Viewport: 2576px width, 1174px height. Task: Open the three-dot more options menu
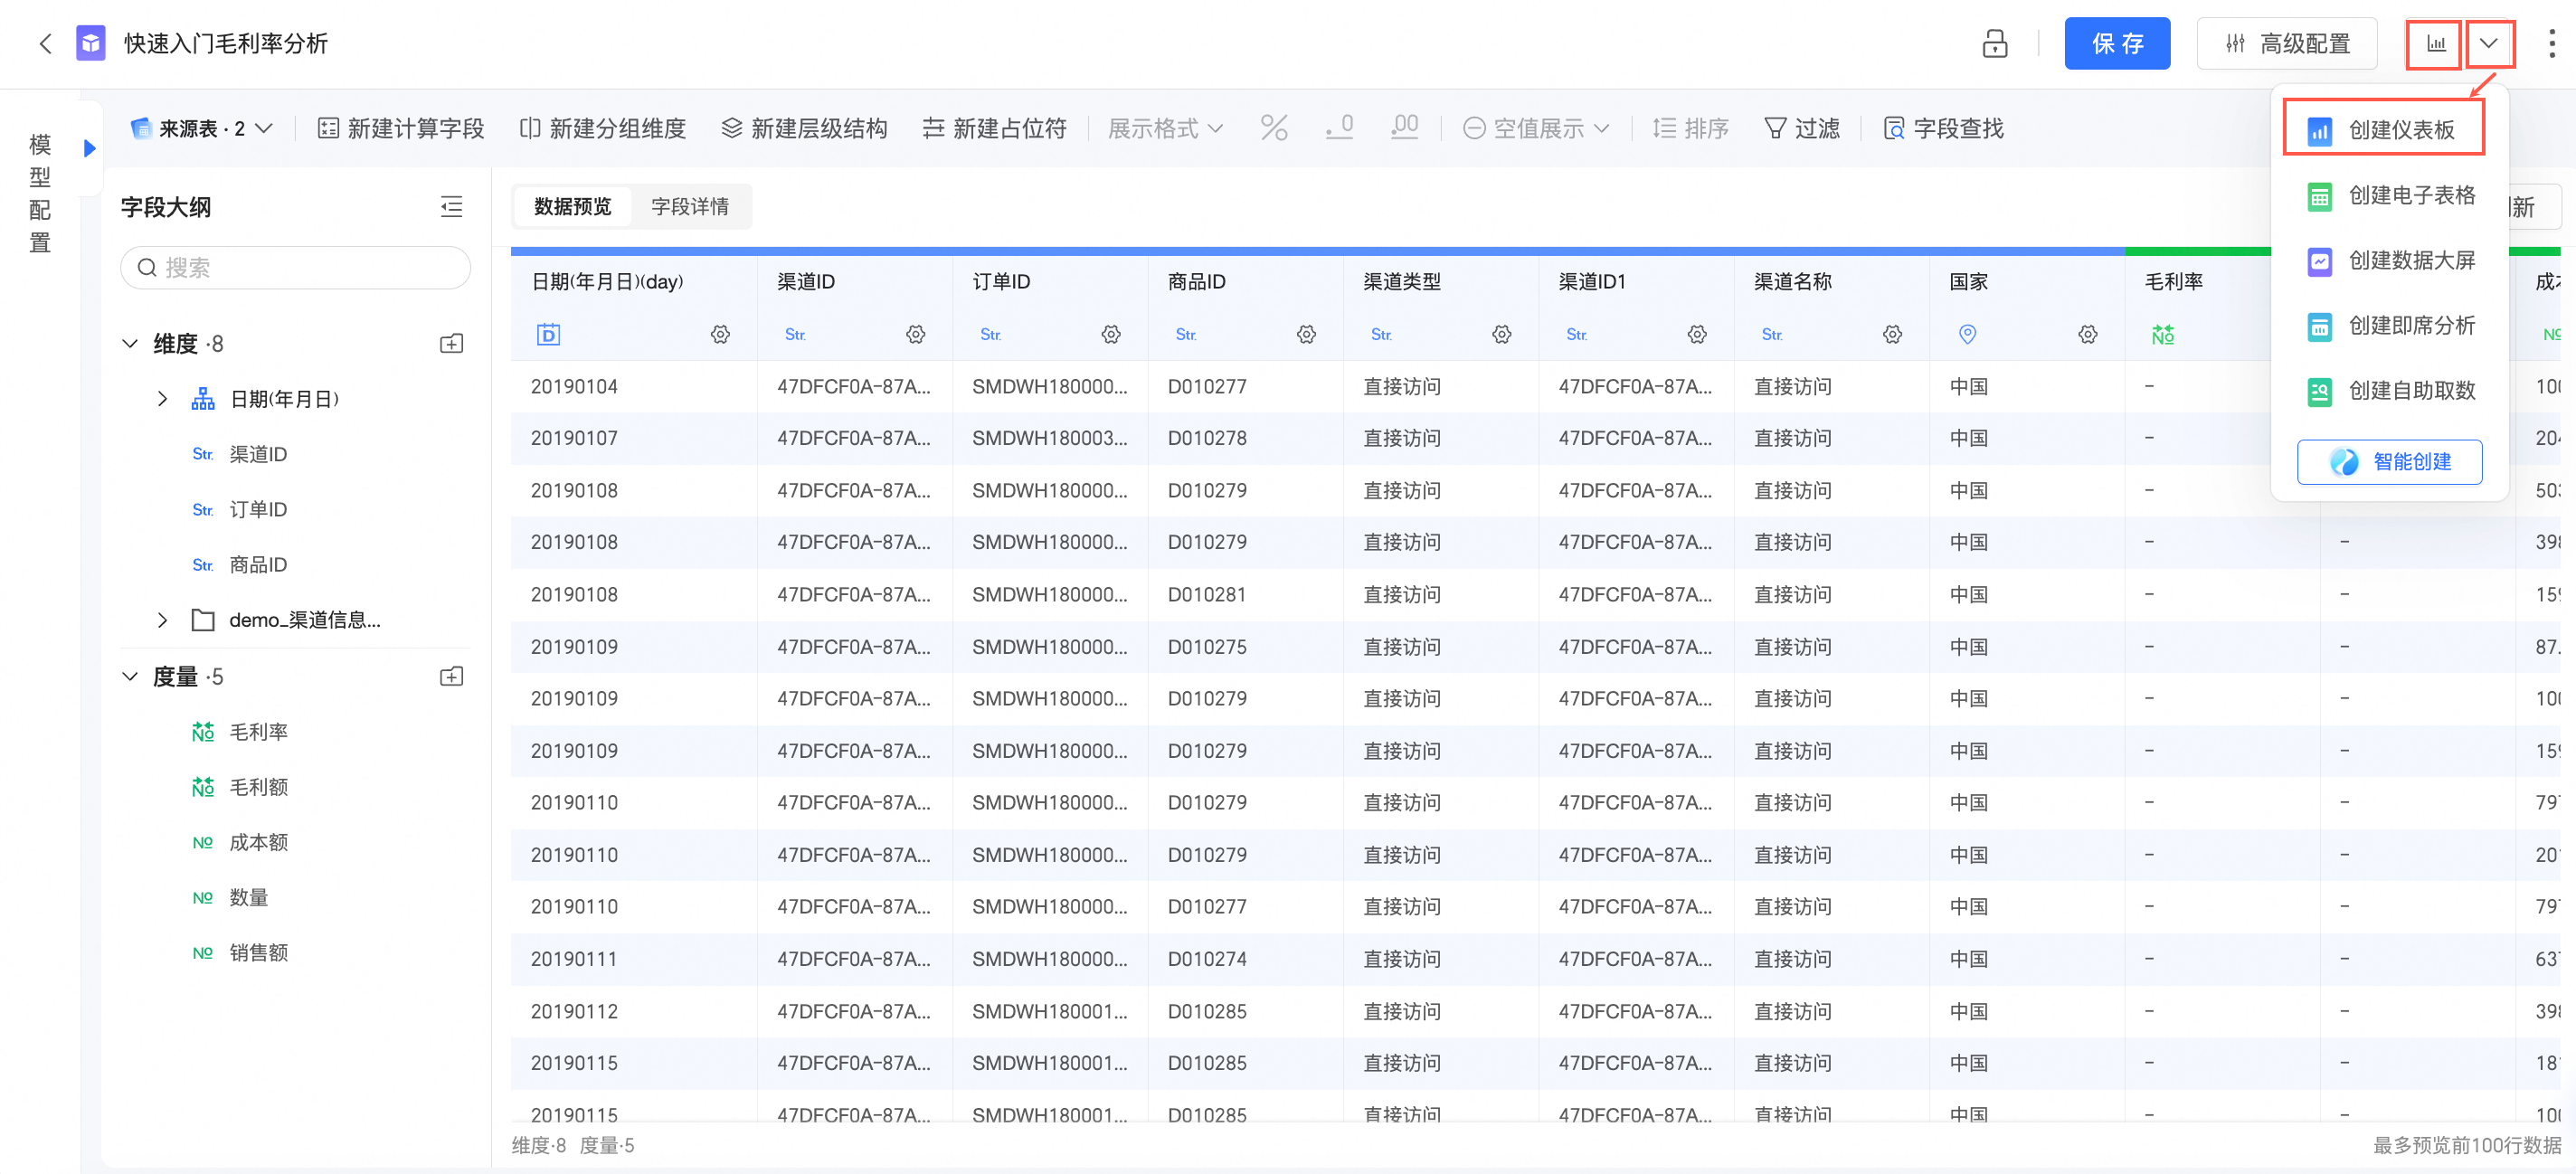[2551, 43]
